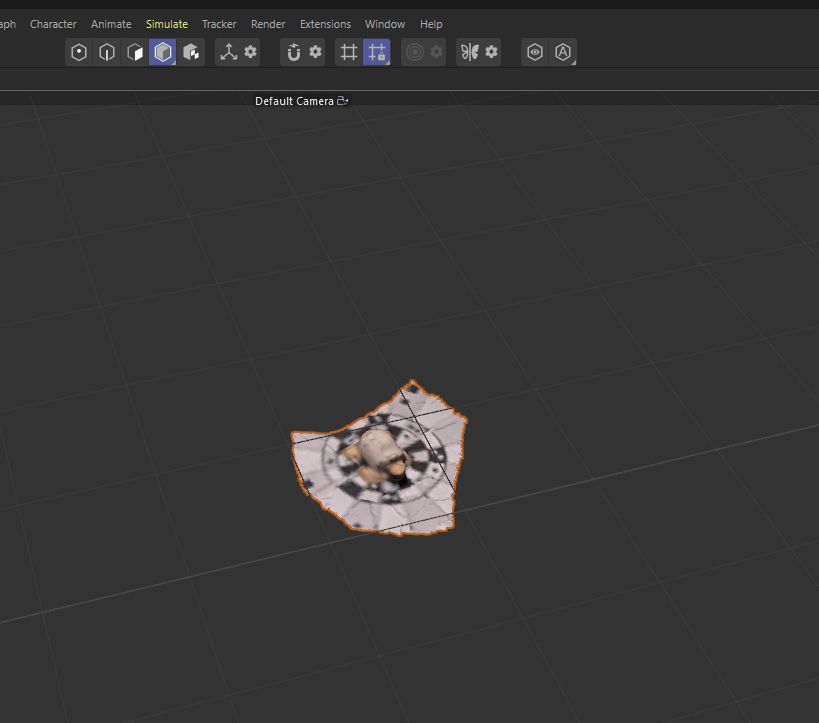
Task: Toggle Workplane mode with the grid icon
Action: (348, 52)
